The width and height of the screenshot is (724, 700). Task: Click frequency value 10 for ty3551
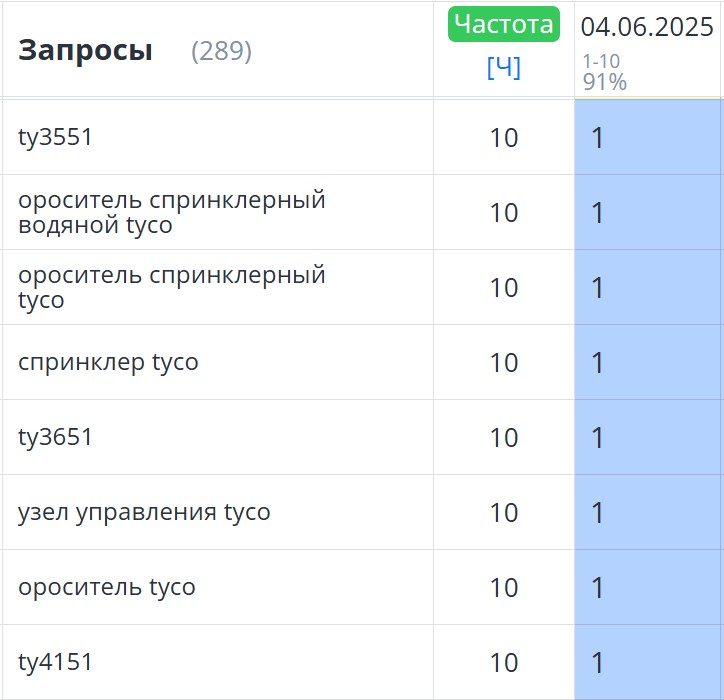(x=504, y=138)
